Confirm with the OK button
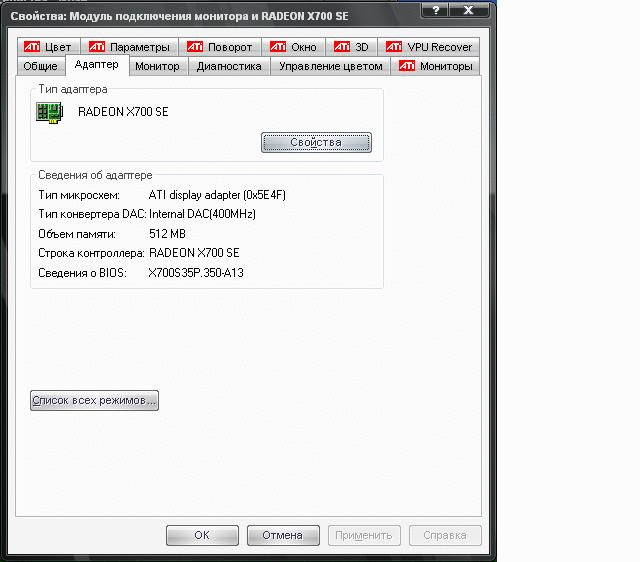This screenshot has height=562, width=640. [x=202, y=535]
